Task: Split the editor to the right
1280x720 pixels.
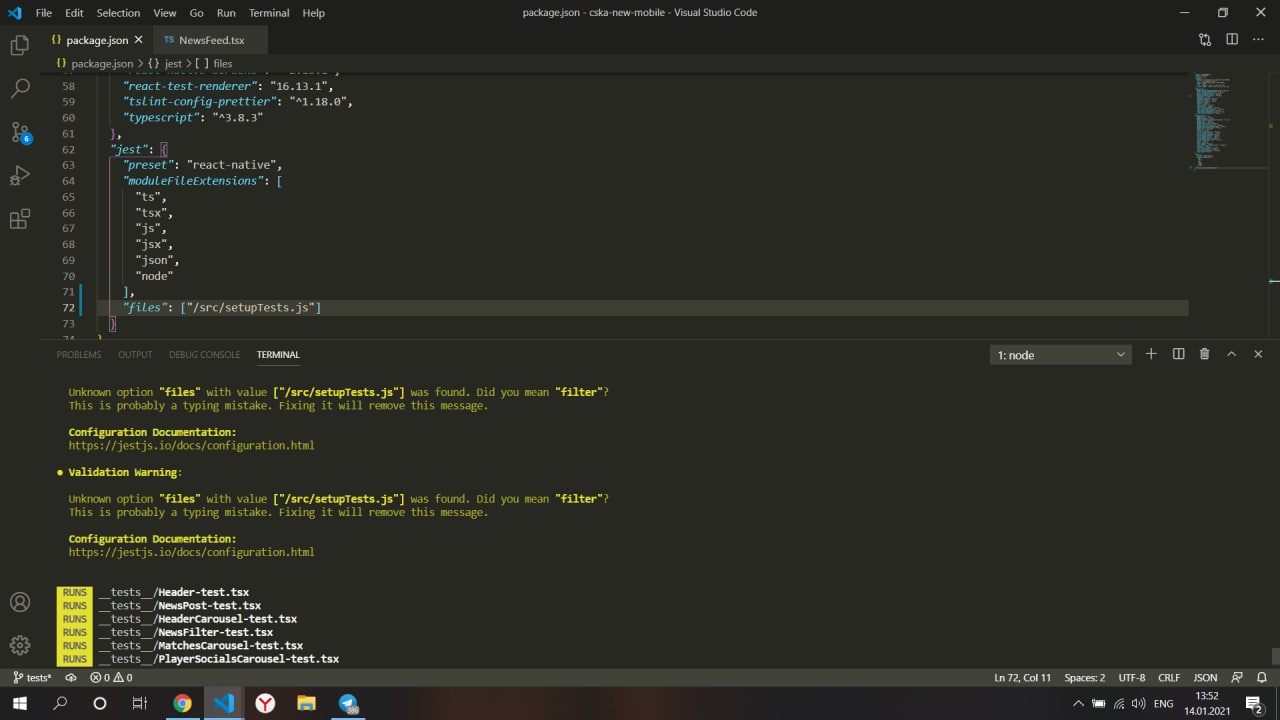Action: point(1232,40)
